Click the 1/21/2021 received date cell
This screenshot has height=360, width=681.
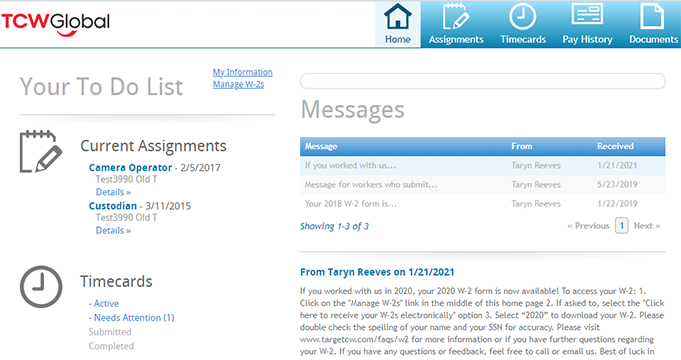617,165
